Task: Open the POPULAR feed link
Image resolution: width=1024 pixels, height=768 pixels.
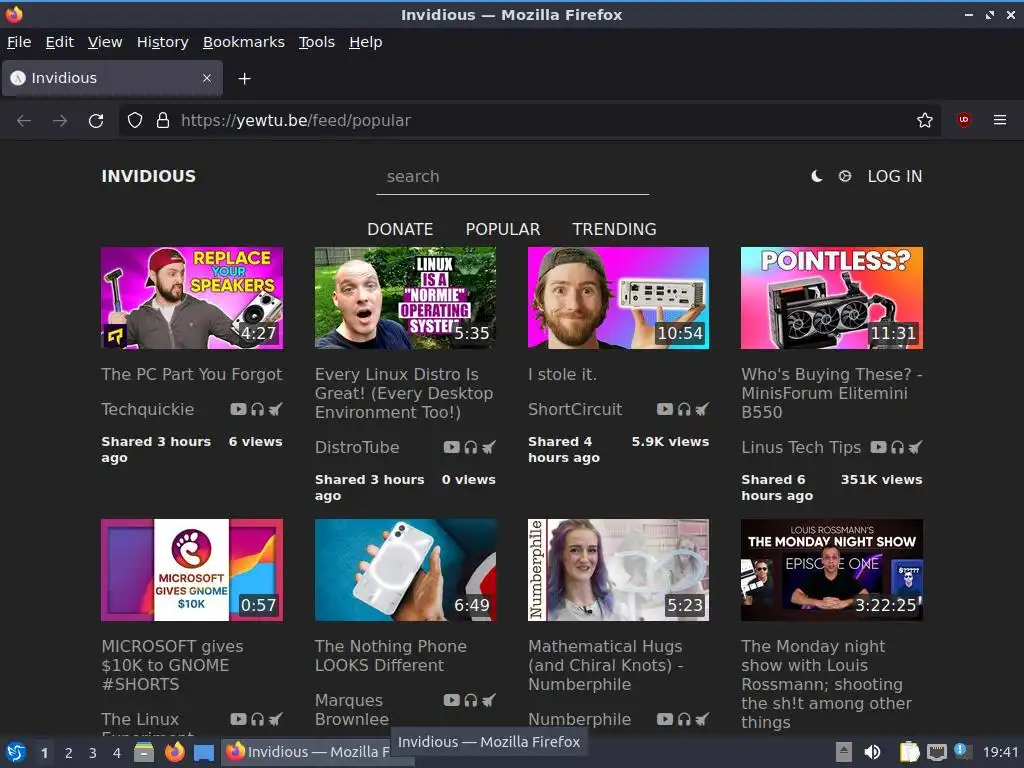Action: tap(503, 229)
